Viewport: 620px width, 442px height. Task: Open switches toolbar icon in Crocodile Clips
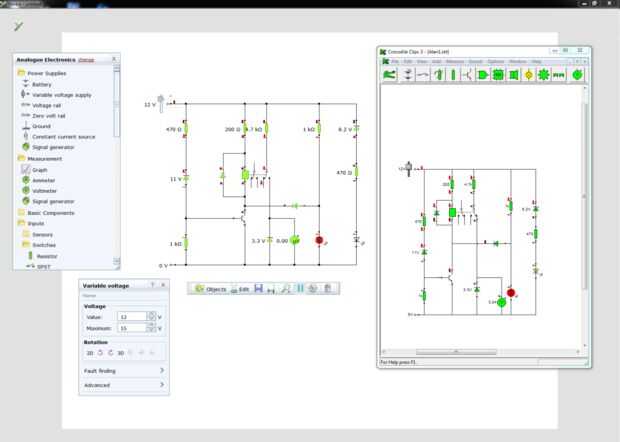(x=423, y=75)
